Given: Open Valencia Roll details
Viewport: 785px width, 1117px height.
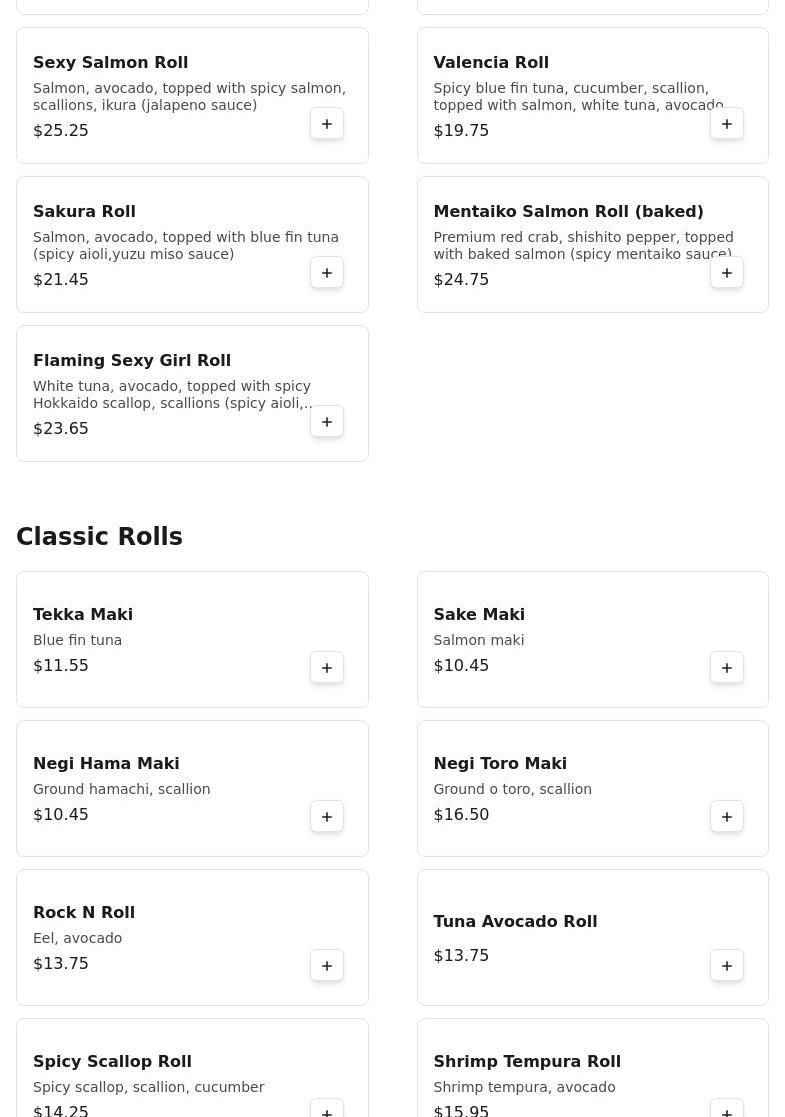Looking at the screenshot, I should [x=491, y=63].
